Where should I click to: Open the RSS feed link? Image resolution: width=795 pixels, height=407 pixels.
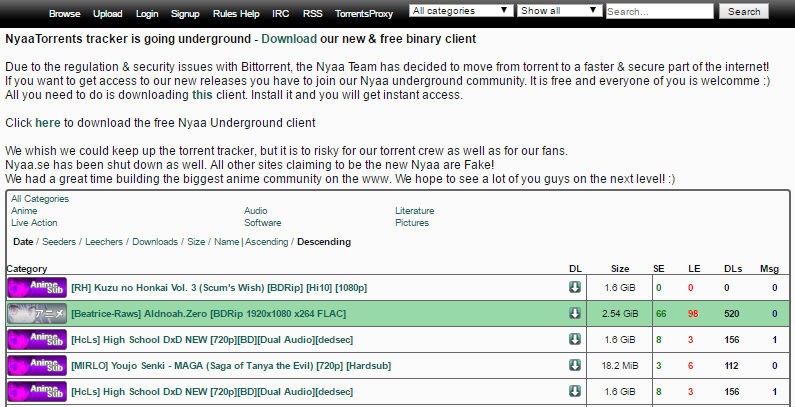coord(312,14)
